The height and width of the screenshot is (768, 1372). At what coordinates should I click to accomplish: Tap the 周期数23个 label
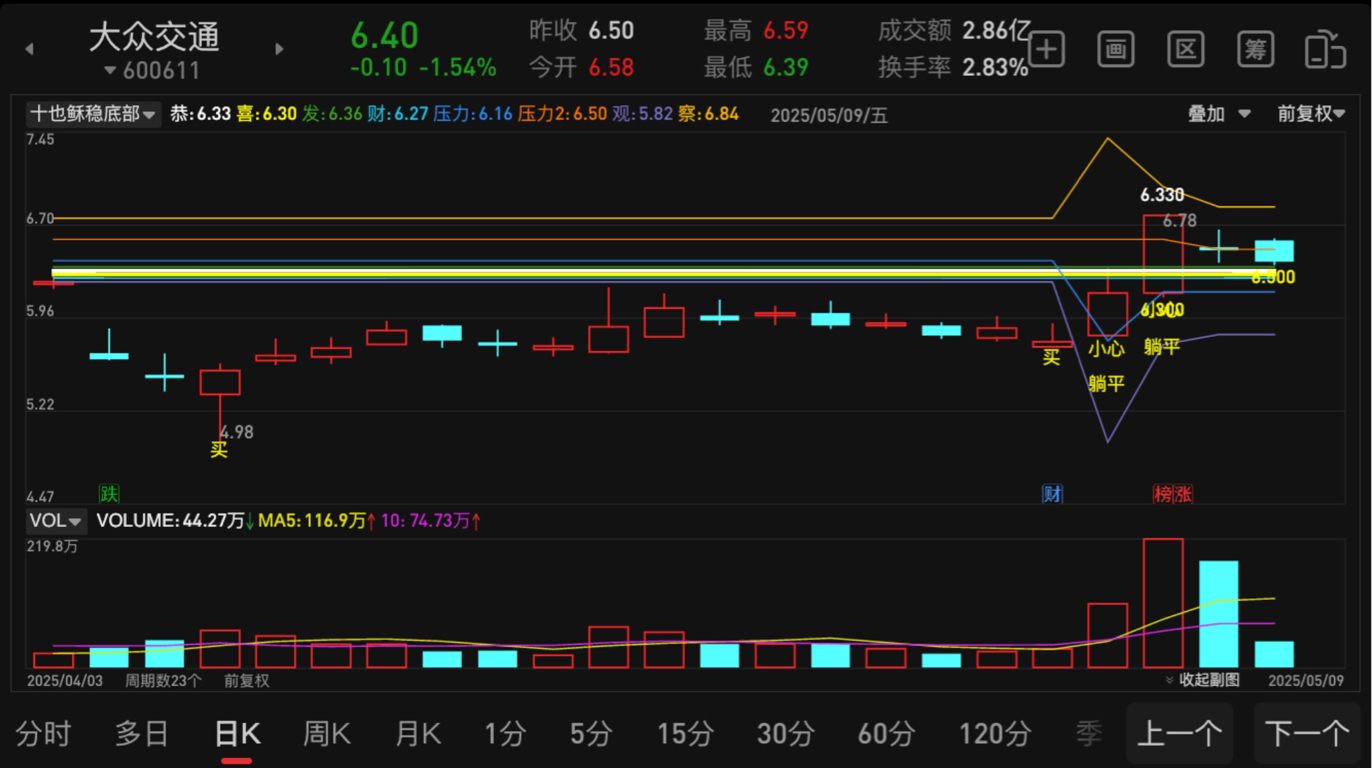click(x=163, y=680)
